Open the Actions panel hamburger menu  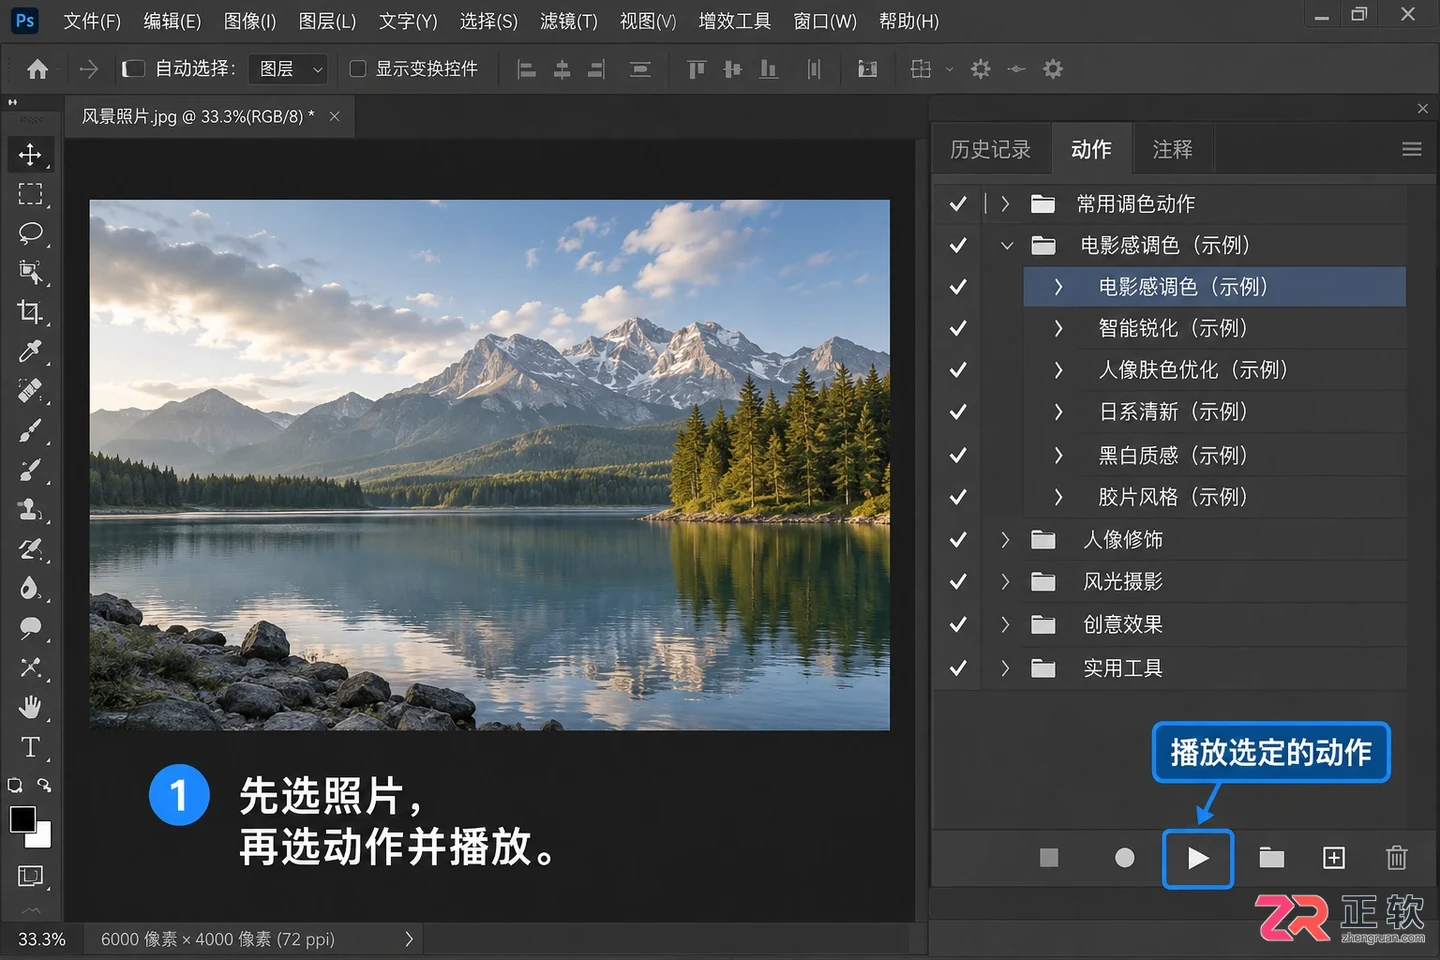[1412, 149]
